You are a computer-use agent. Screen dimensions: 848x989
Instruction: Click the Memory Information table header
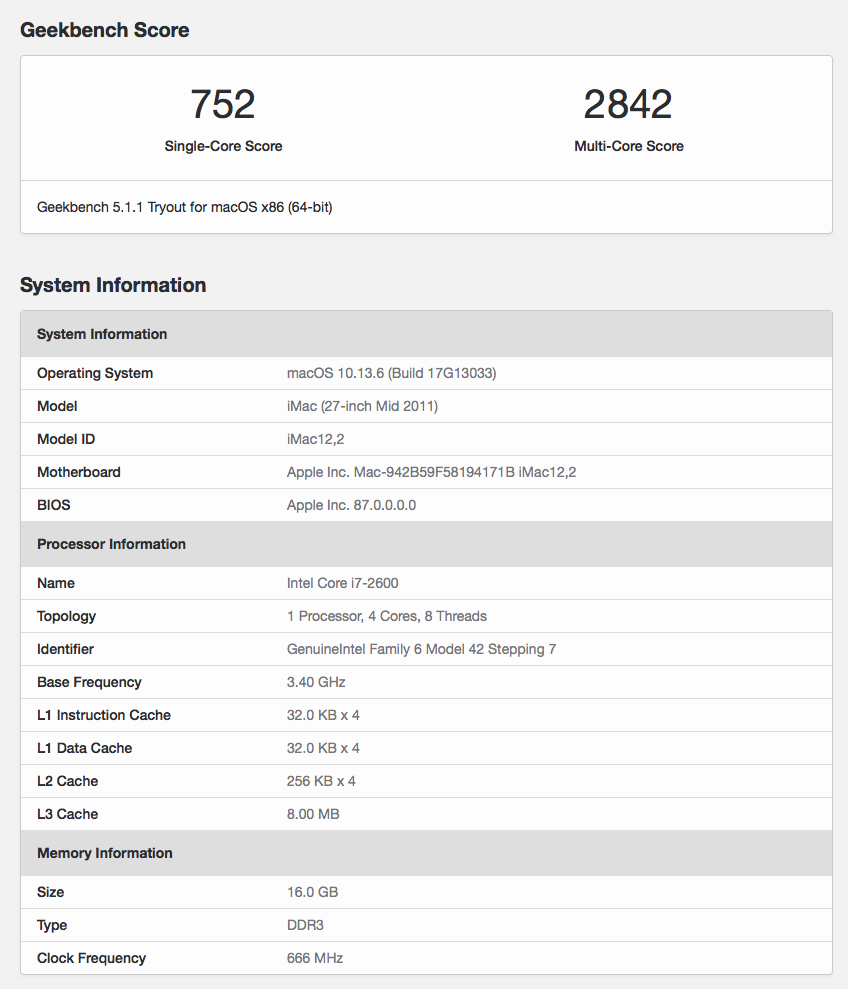point(427,853)
